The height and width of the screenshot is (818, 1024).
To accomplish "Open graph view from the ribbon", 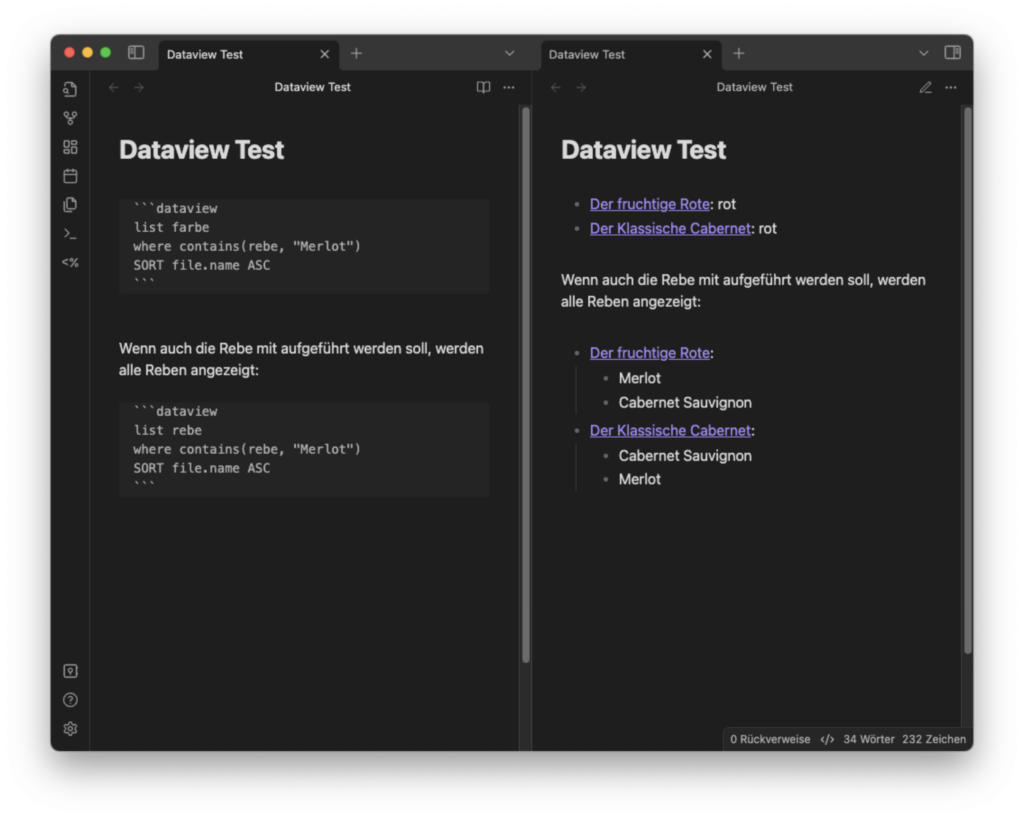I will pos(71,118).
